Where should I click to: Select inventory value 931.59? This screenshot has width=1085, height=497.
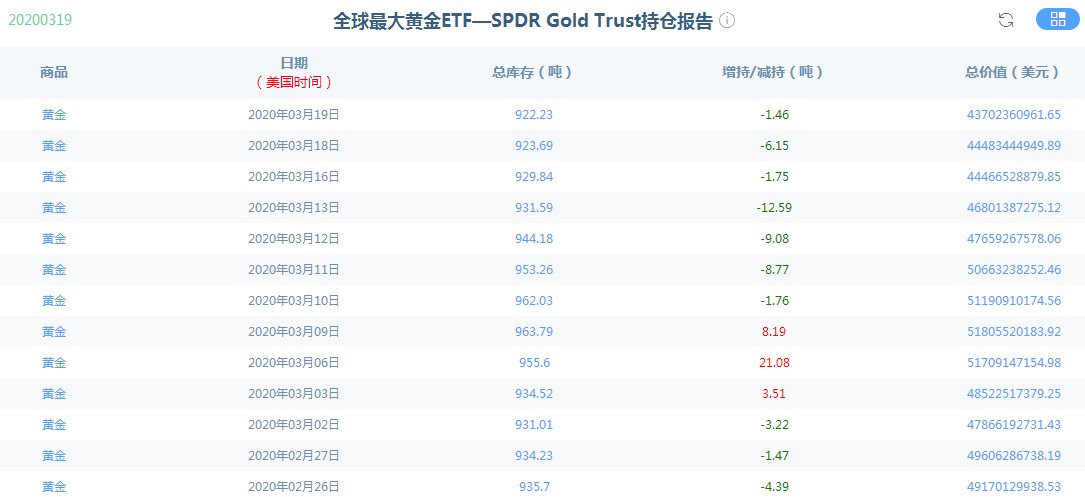[x=534, y=208]
